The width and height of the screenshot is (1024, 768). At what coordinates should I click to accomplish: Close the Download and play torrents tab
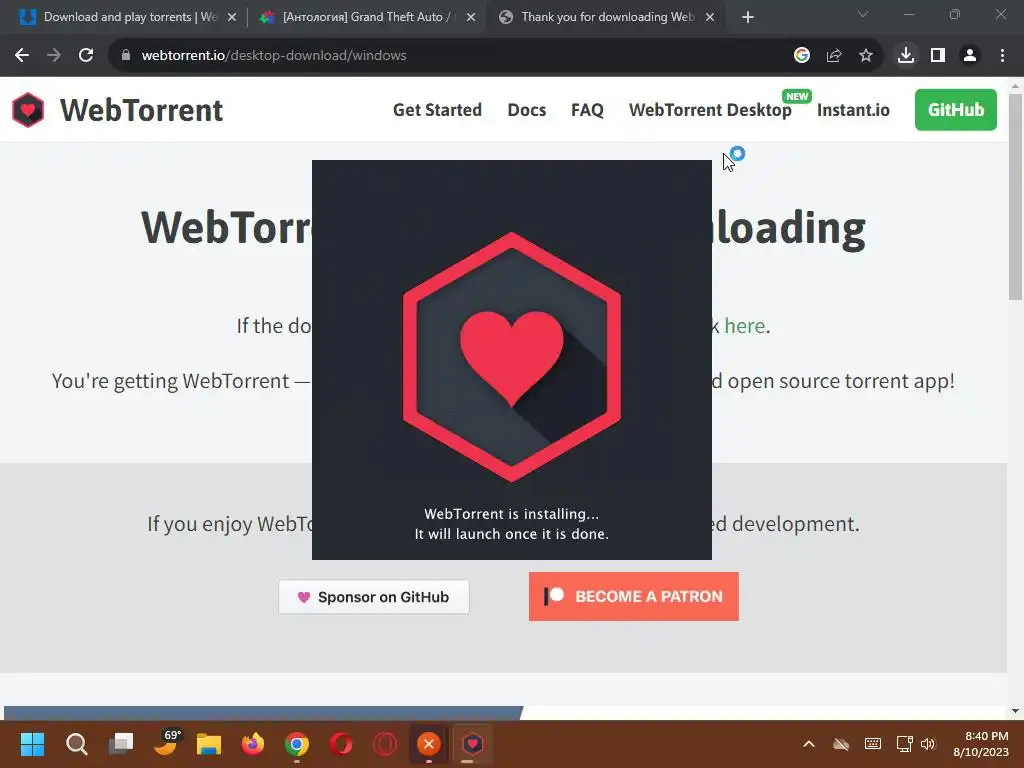click(x=232, y=17)
